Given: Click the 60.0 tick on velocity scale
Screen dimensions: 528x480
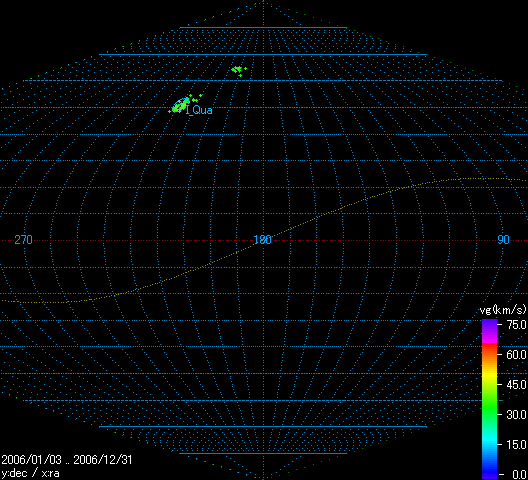Looking at the screenshot, I should [516, 355].
